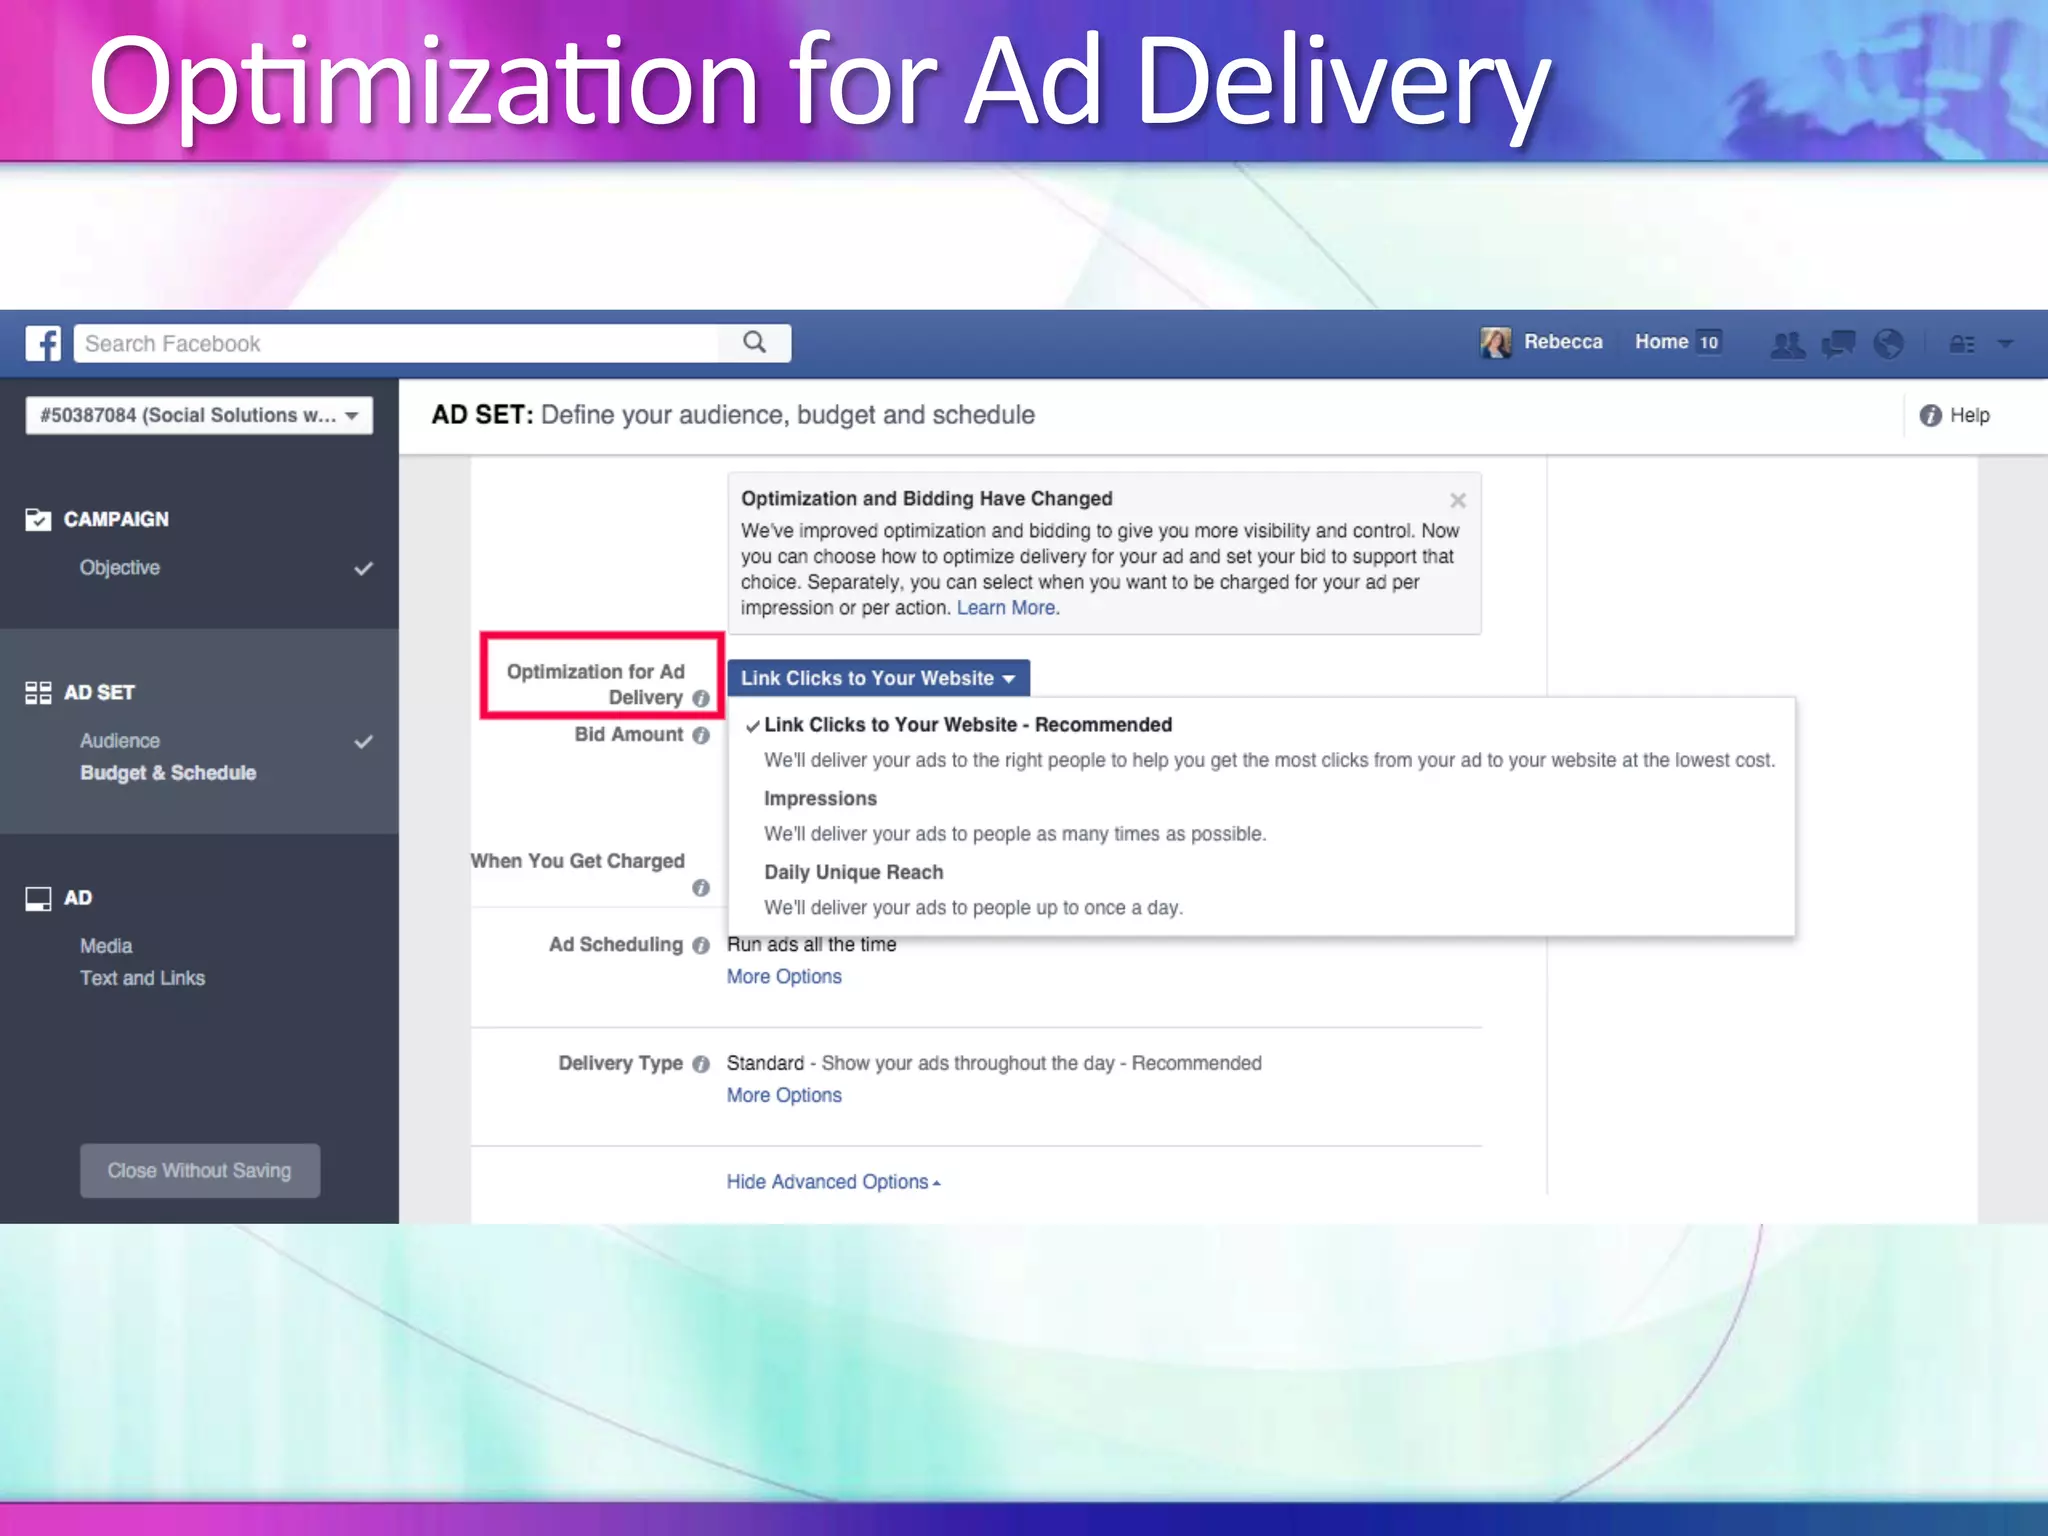Click the Ad Set section icon
Image resolution: width=2048 pixels, height=1536 pixels.
pyautogui.click(x=38, y=692)
